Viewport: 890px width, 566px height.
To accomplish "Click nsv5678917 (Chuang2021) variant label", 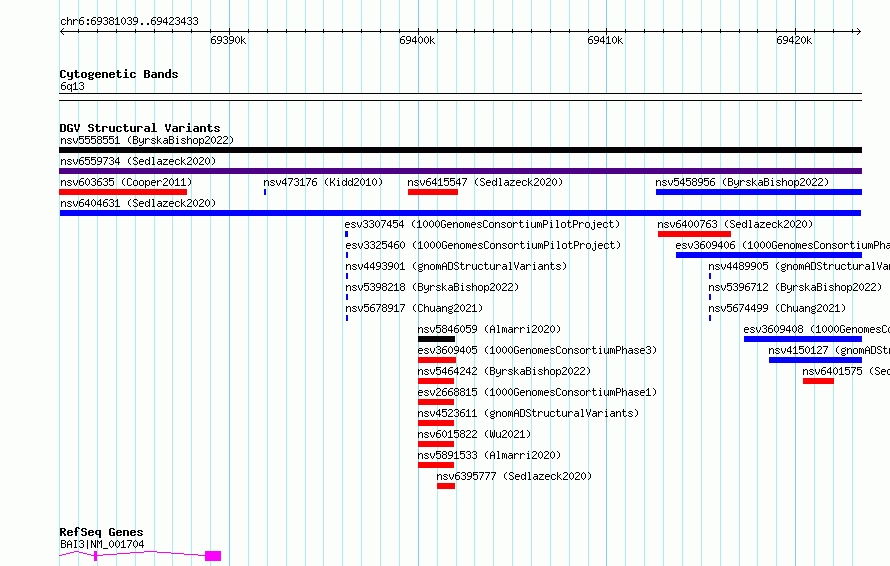I will [x=414, y=308].
